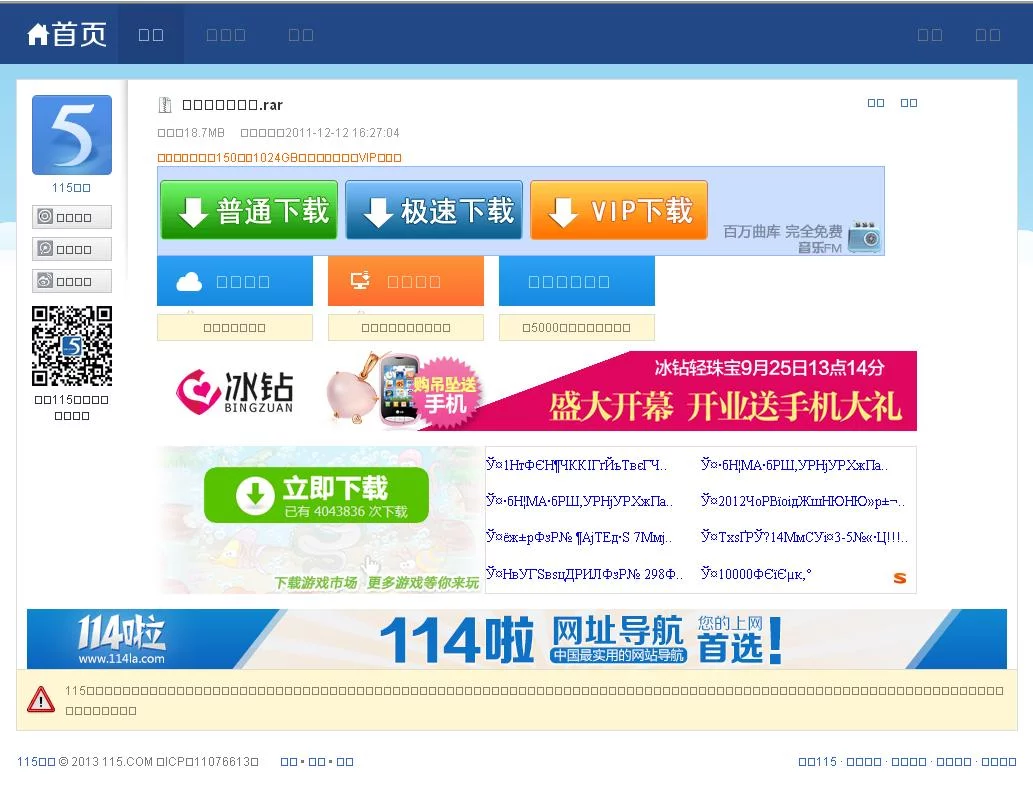
Task: Click 普通下载 green download button
Action: click(249, 210)
